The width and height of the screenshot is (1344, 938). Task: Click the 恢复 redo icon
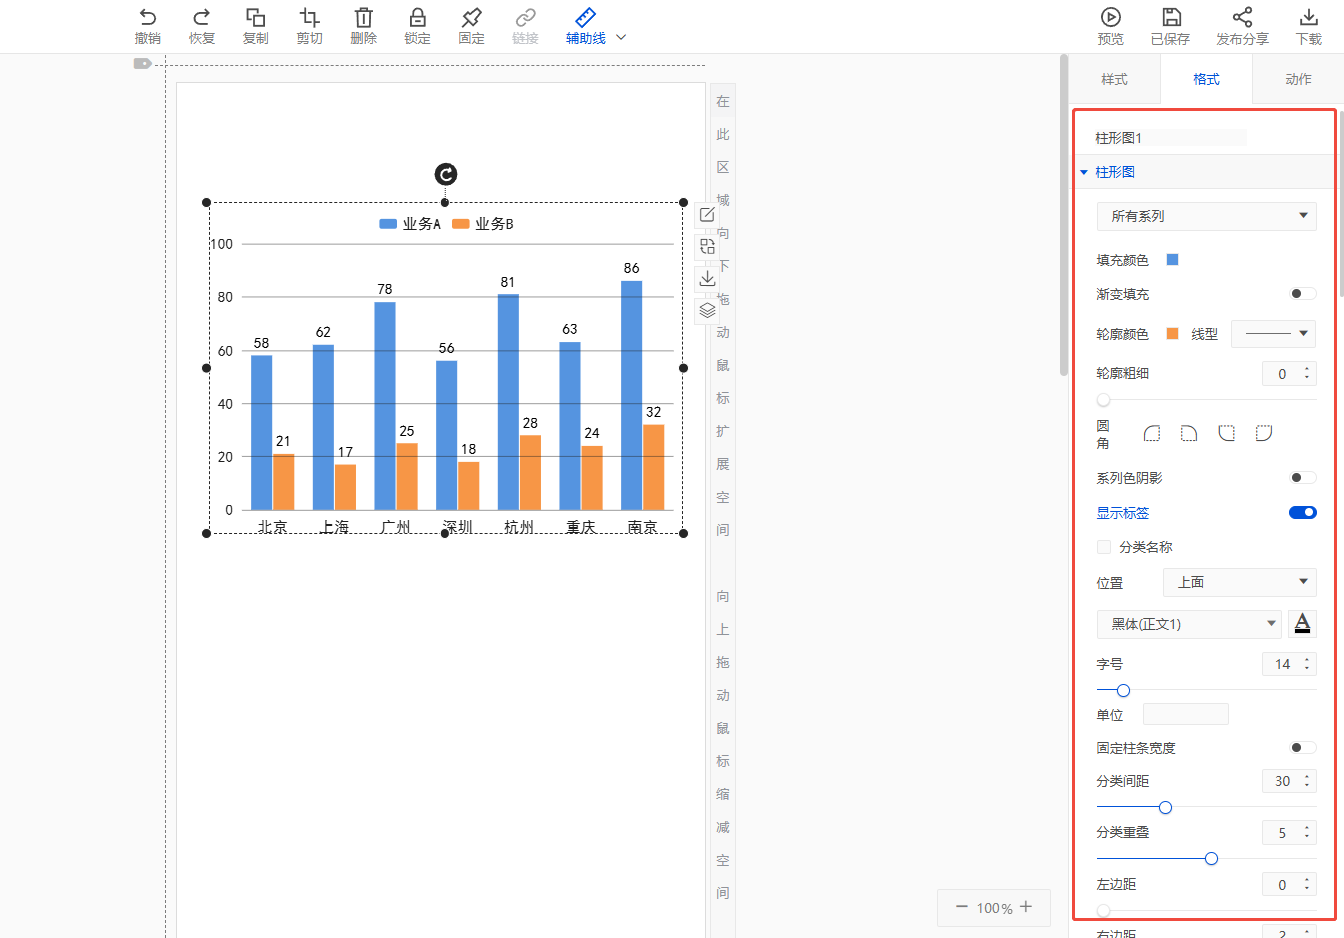pos(202,17)
